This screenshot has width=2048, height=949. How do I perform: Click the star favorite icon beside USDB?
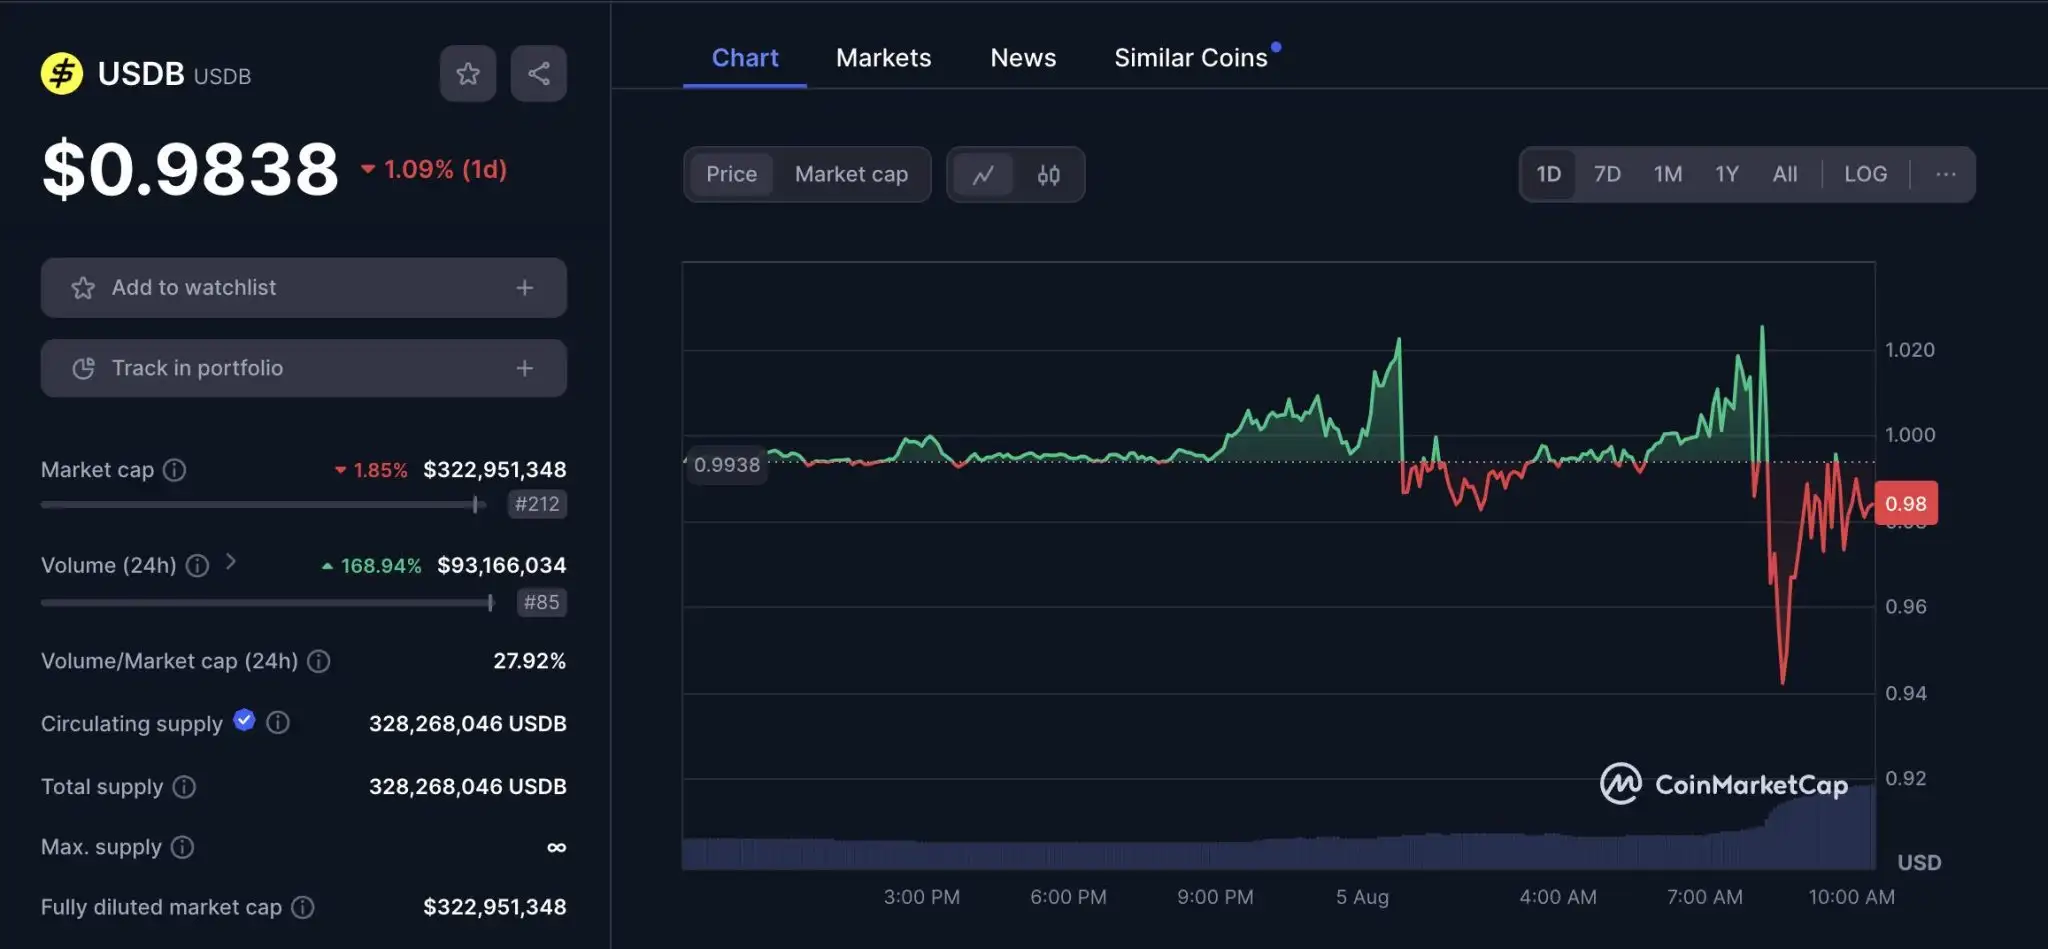(468, 73)
